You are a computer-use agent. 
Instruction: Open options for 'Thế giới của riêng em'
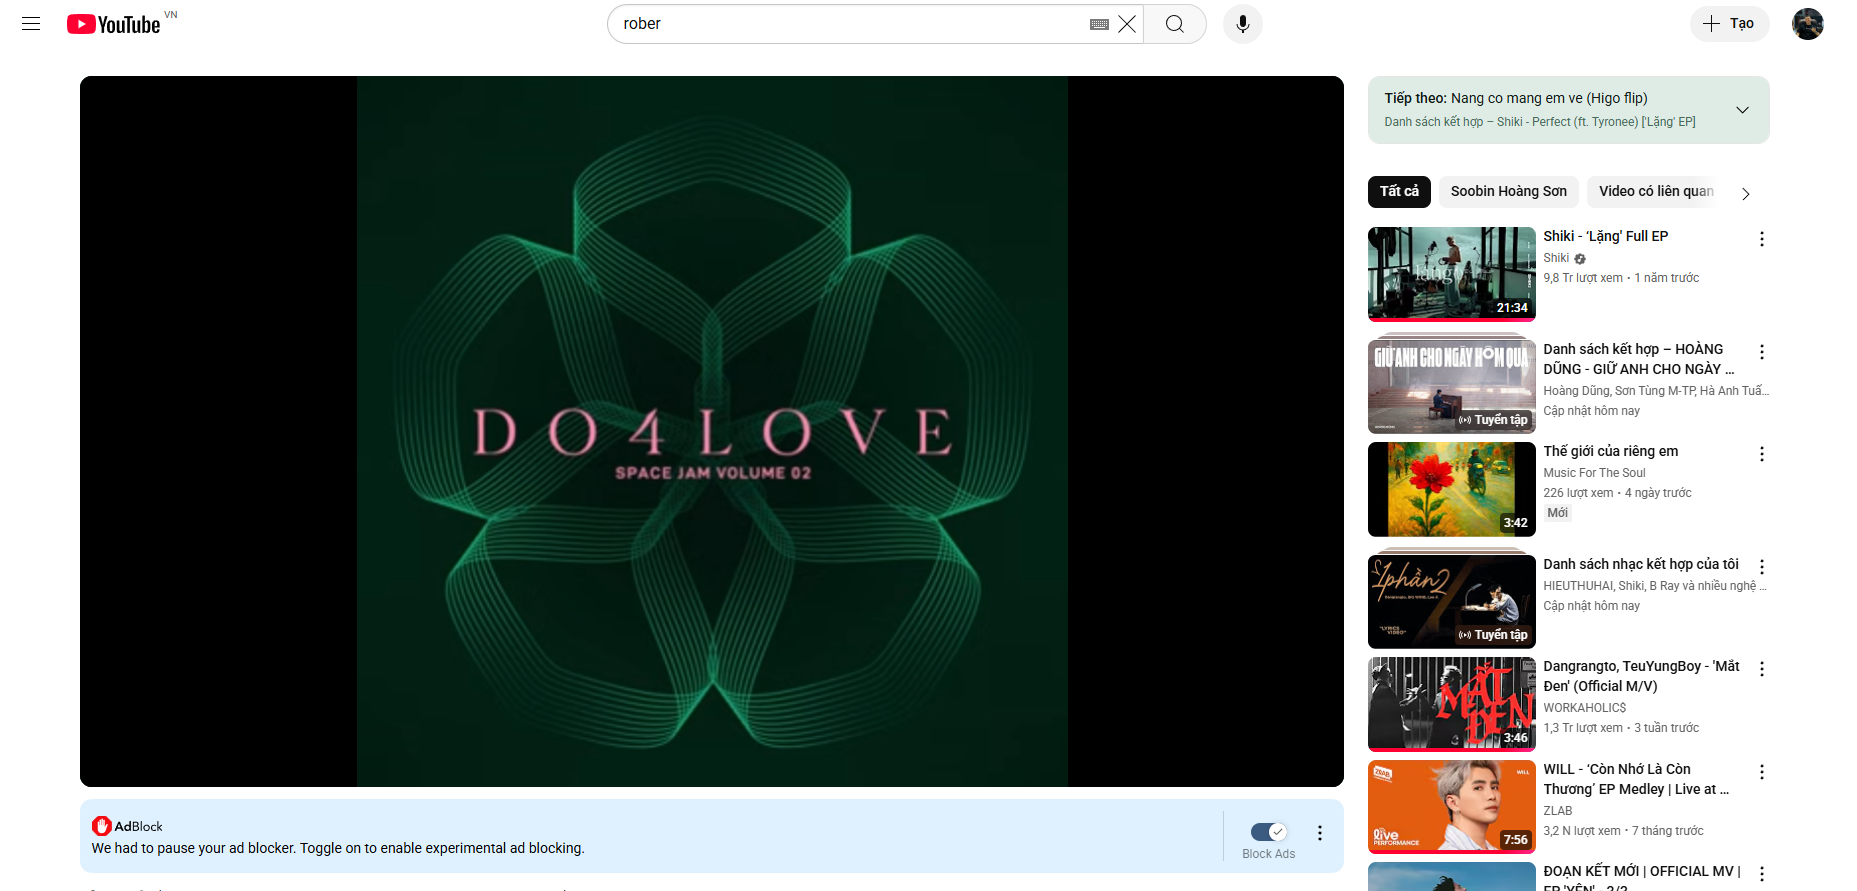[1762, 454]
